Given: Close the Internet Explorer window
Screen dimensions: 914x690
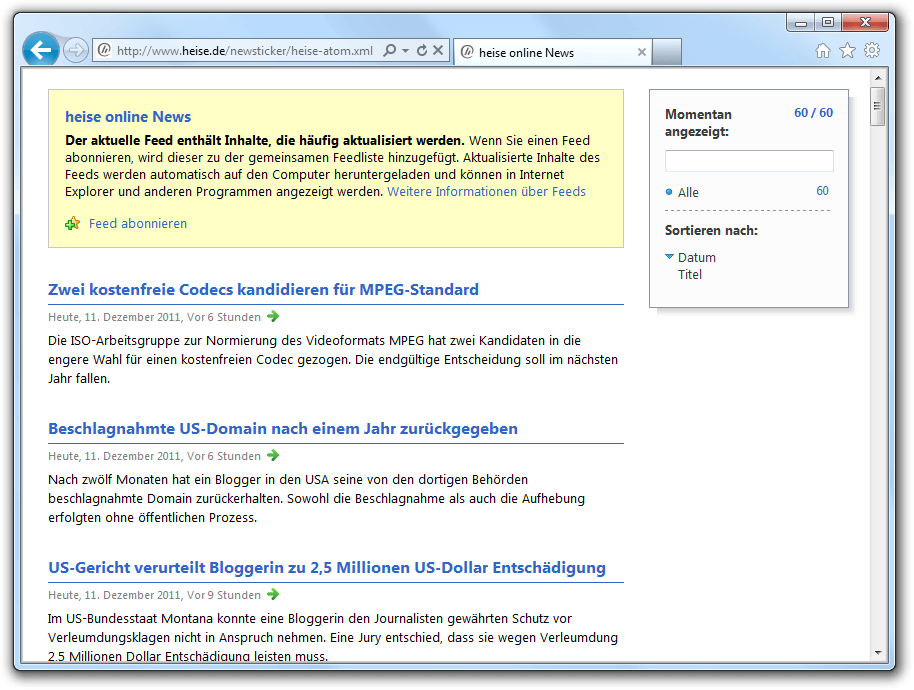Looking at the screenshot, I should (x=866, y=23).
